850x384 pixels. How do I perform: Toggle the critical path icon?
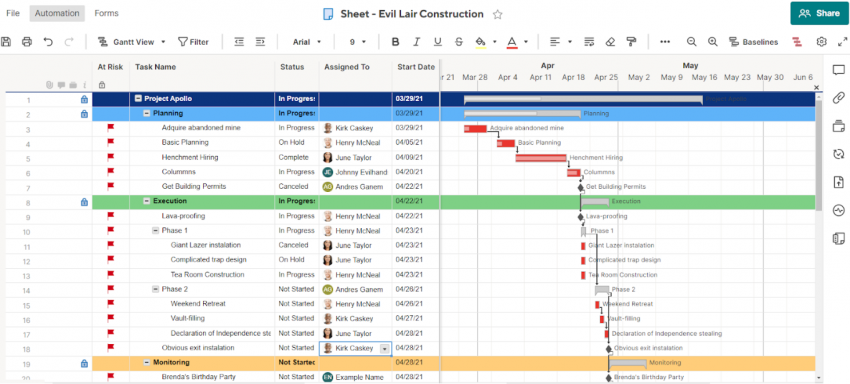(x=797, y=42)
